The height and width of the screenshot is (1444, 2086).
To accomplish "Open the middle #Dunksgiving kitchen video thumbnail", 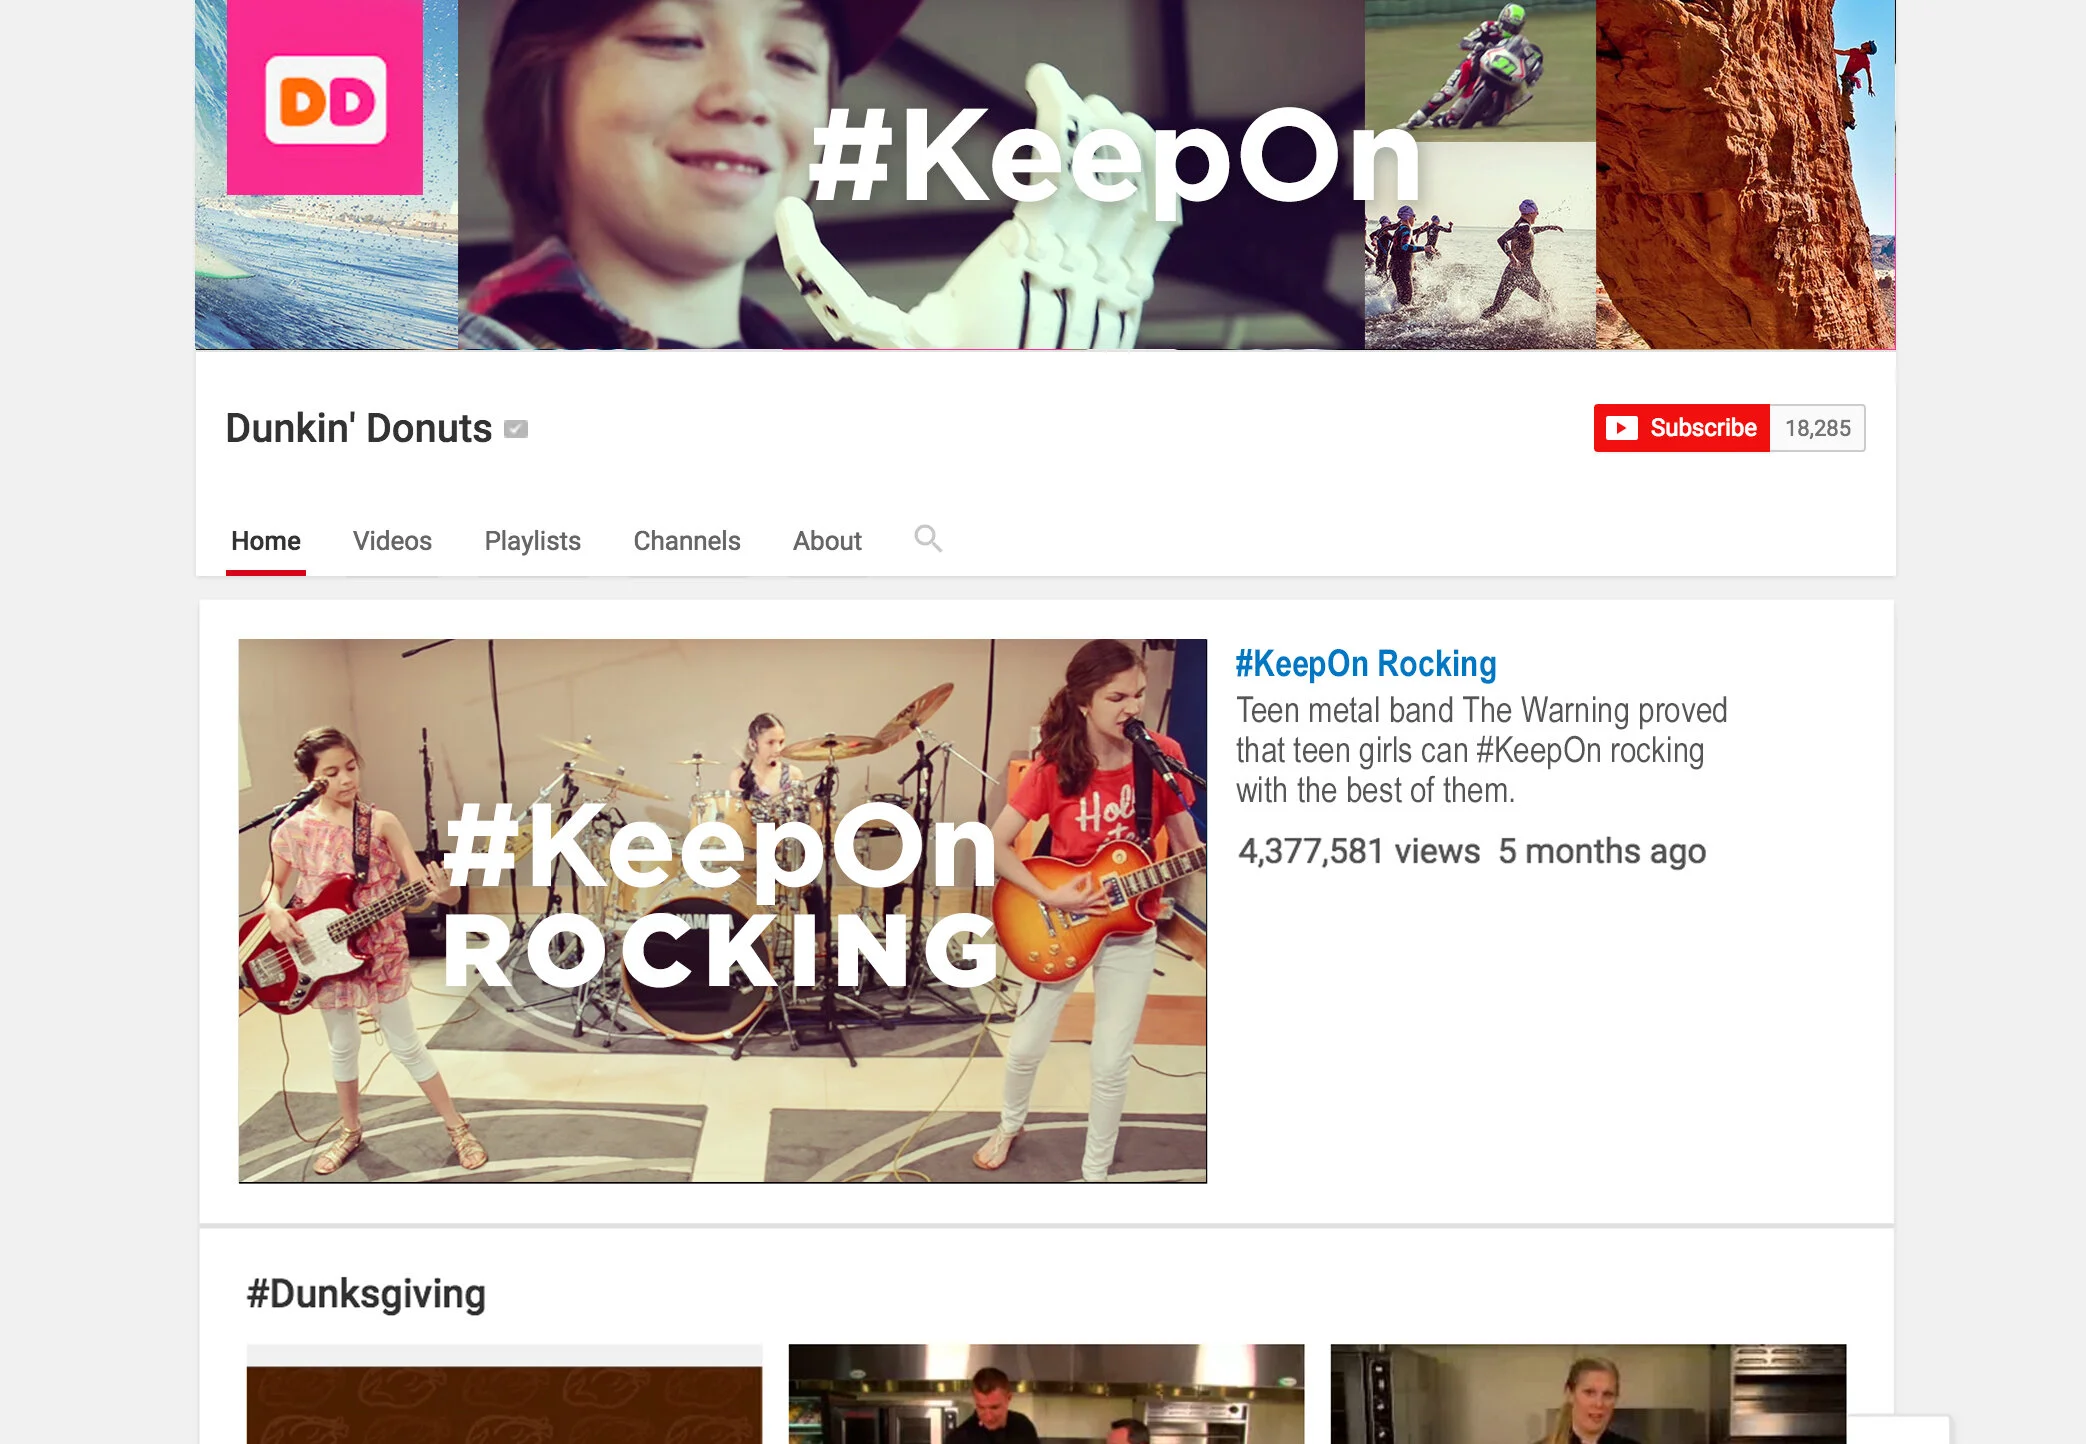I will pyautogui.click(x=1046, y=1394).
